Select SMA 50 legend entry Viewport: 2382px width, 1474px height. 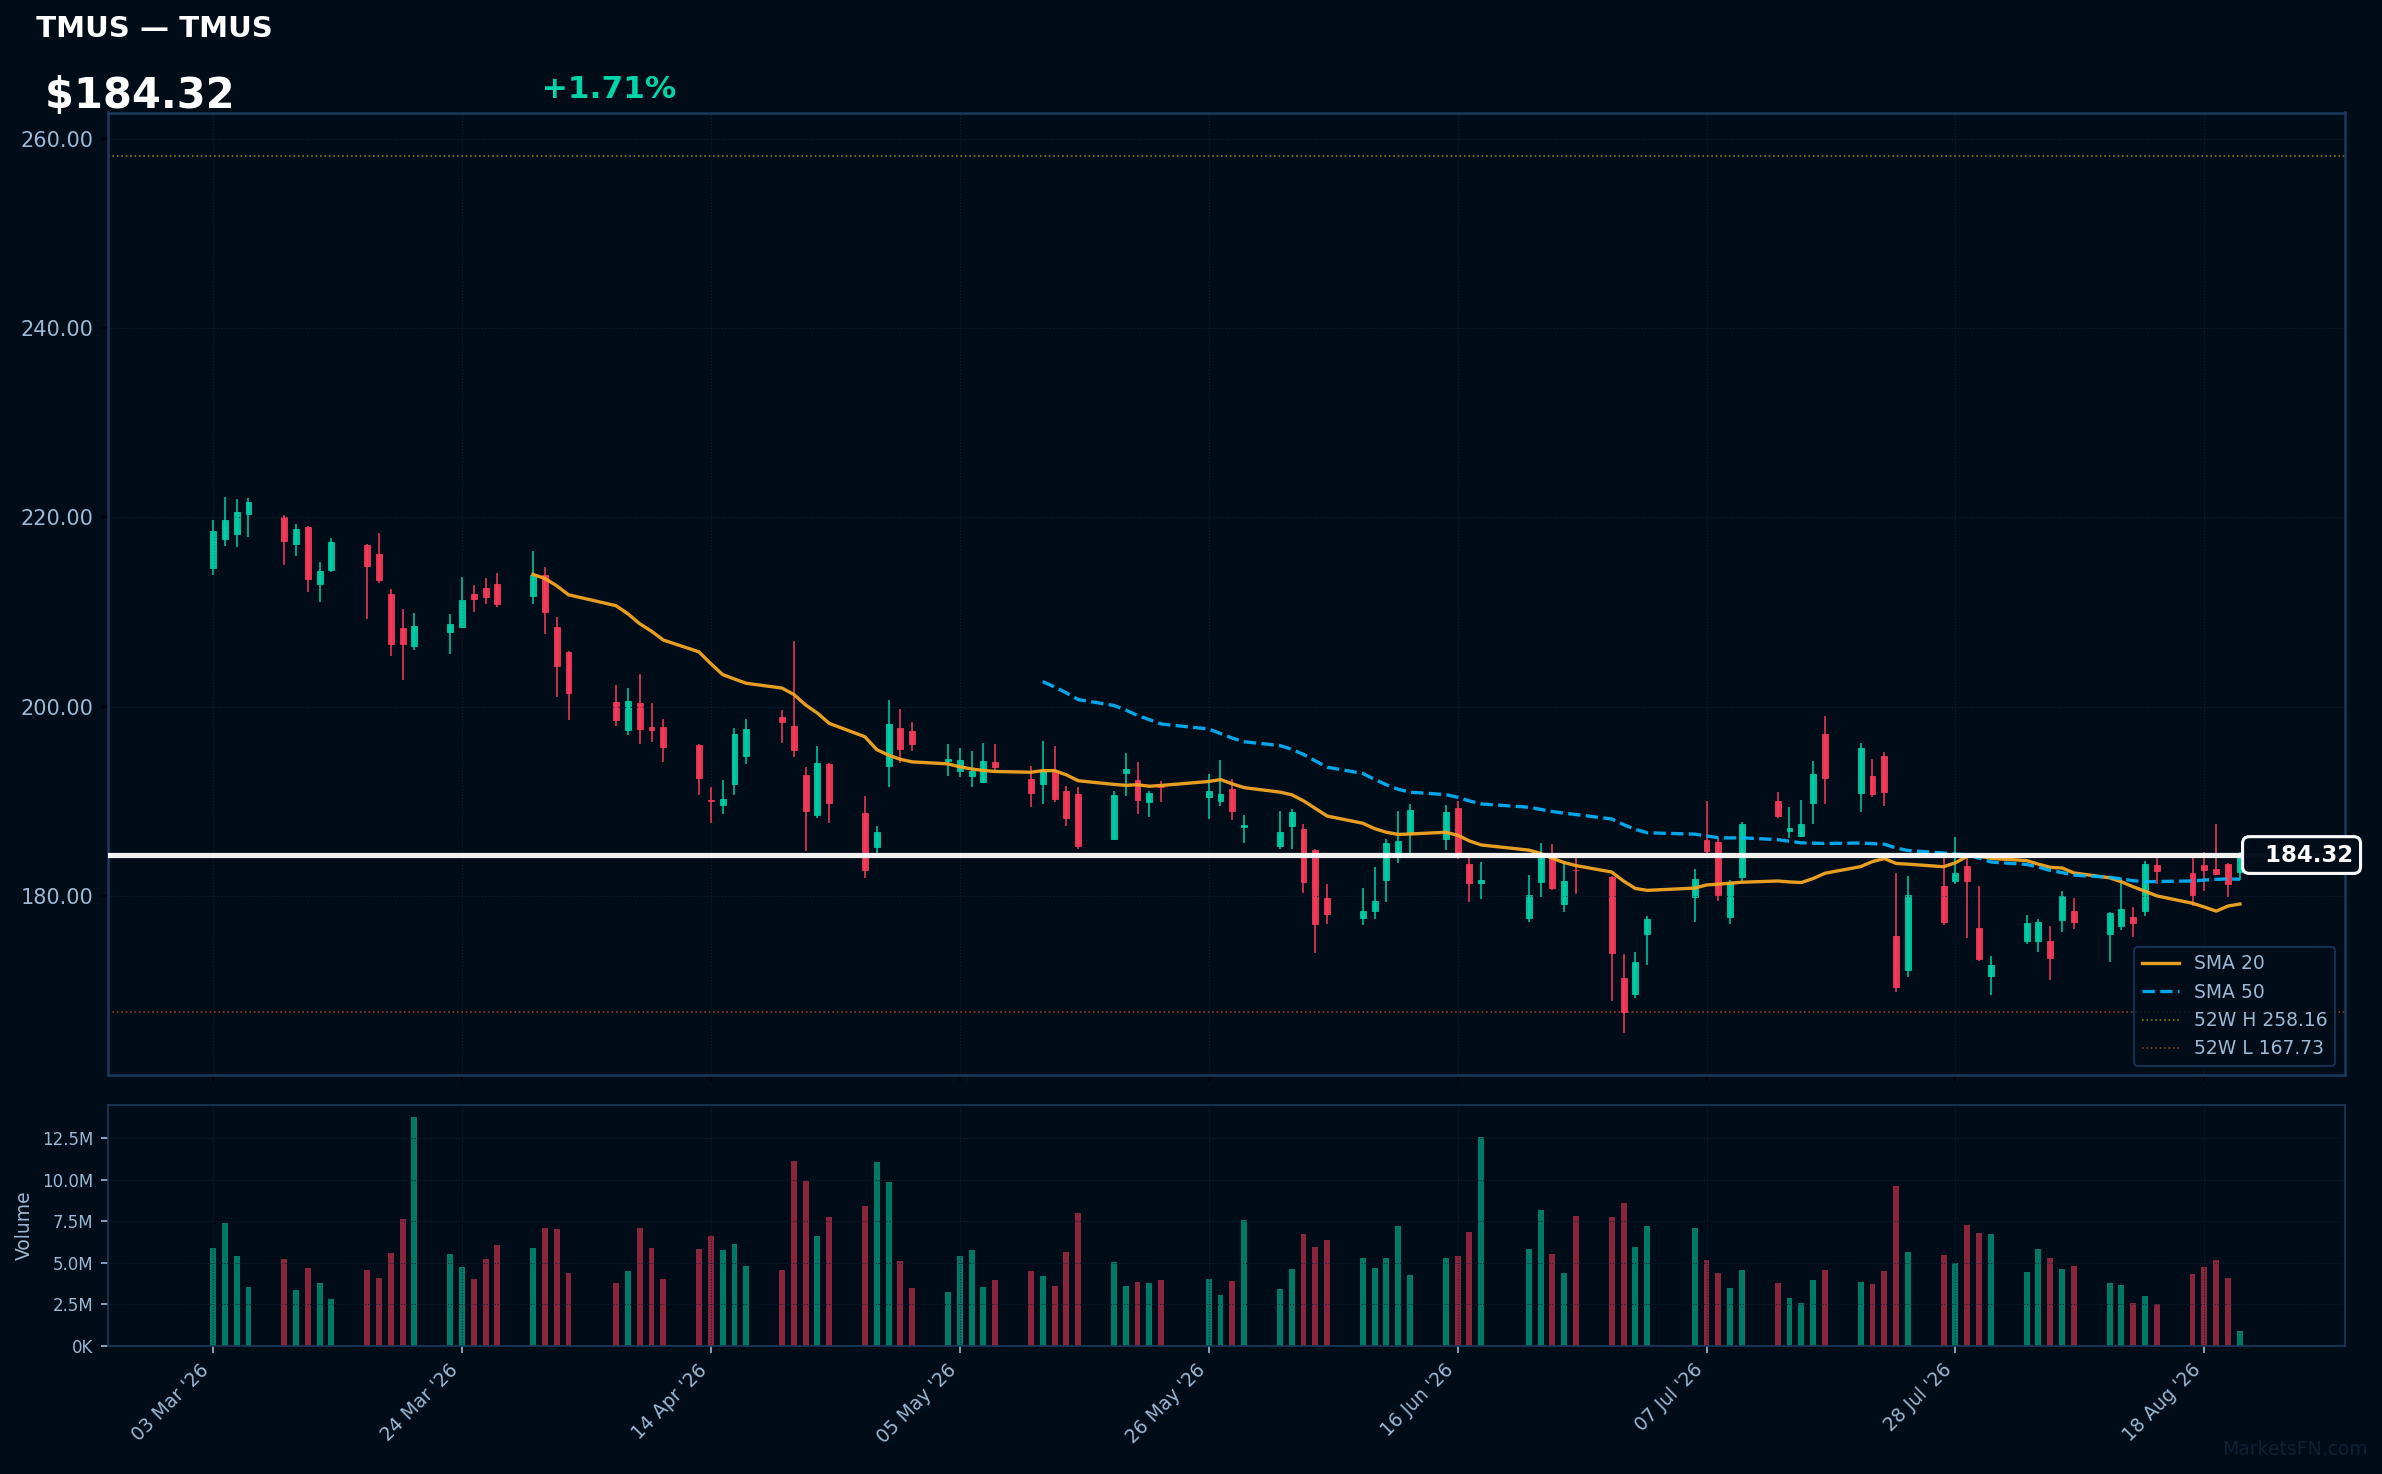pyautogui.click(x=2203, y=991)
